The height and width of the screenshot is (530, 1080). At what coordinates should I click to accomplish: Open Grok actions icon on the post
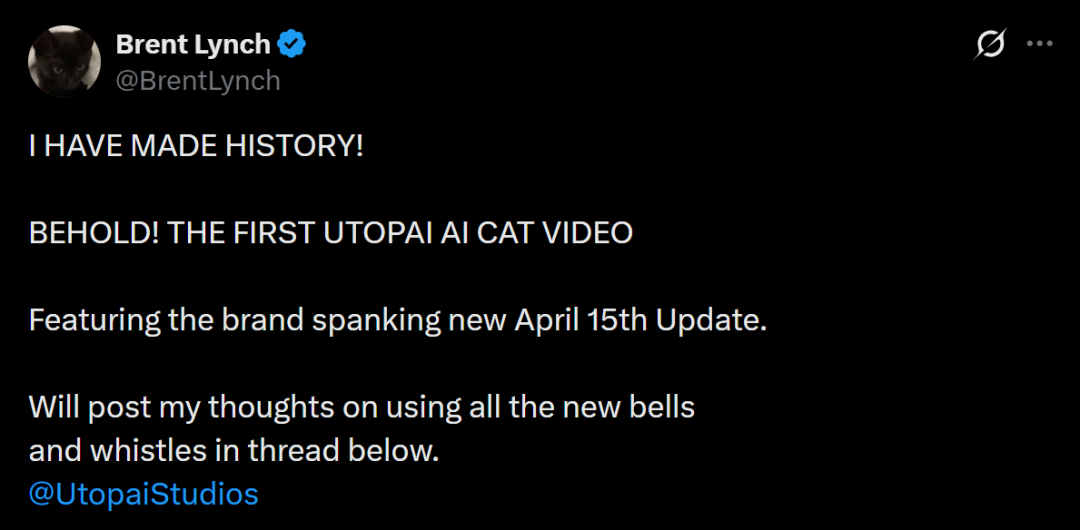990,44
